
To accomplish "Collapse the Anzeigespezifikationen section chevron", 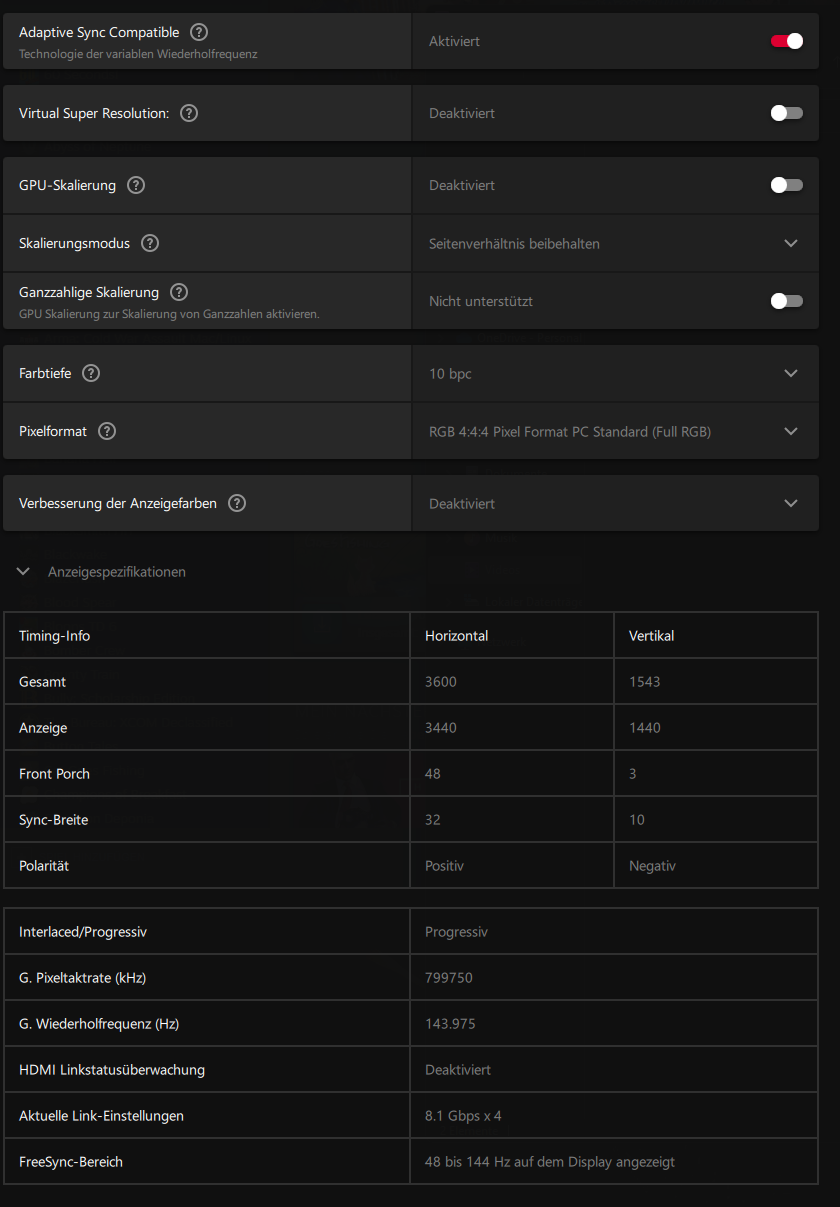I will [x=24, y=572].
